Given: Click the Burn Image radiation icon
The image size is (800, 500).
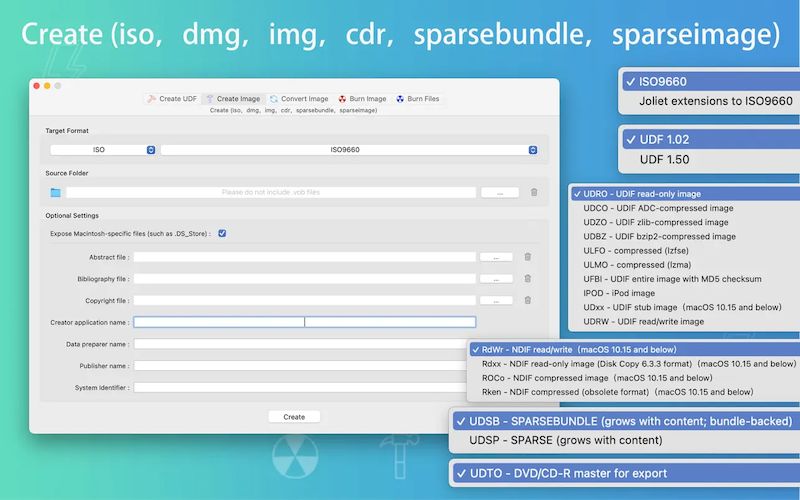Looking at the screenshot, I should click(342, 99).
